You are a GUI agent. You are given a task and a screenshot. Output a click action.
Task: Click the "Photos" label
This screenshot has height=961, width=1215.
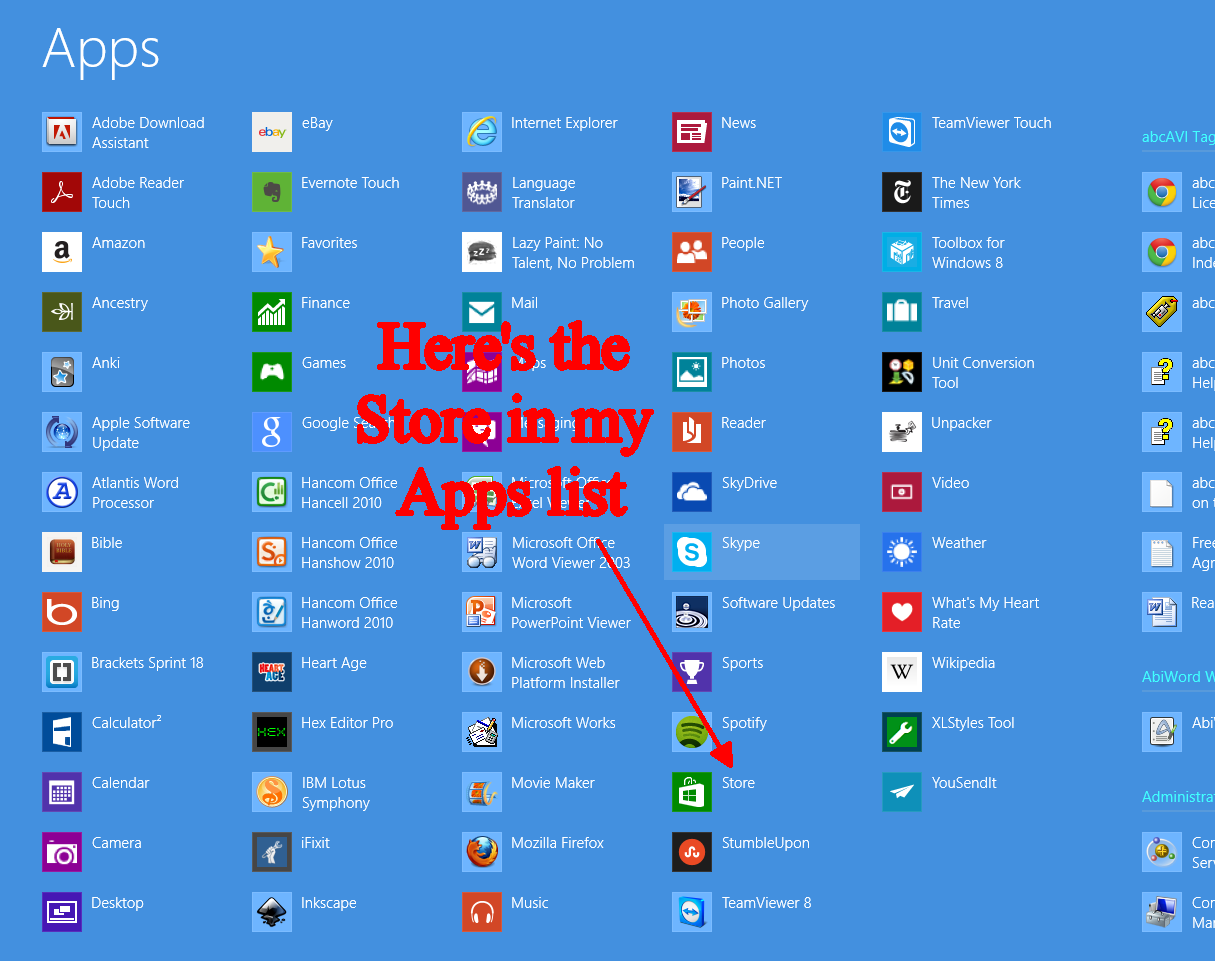743,363
